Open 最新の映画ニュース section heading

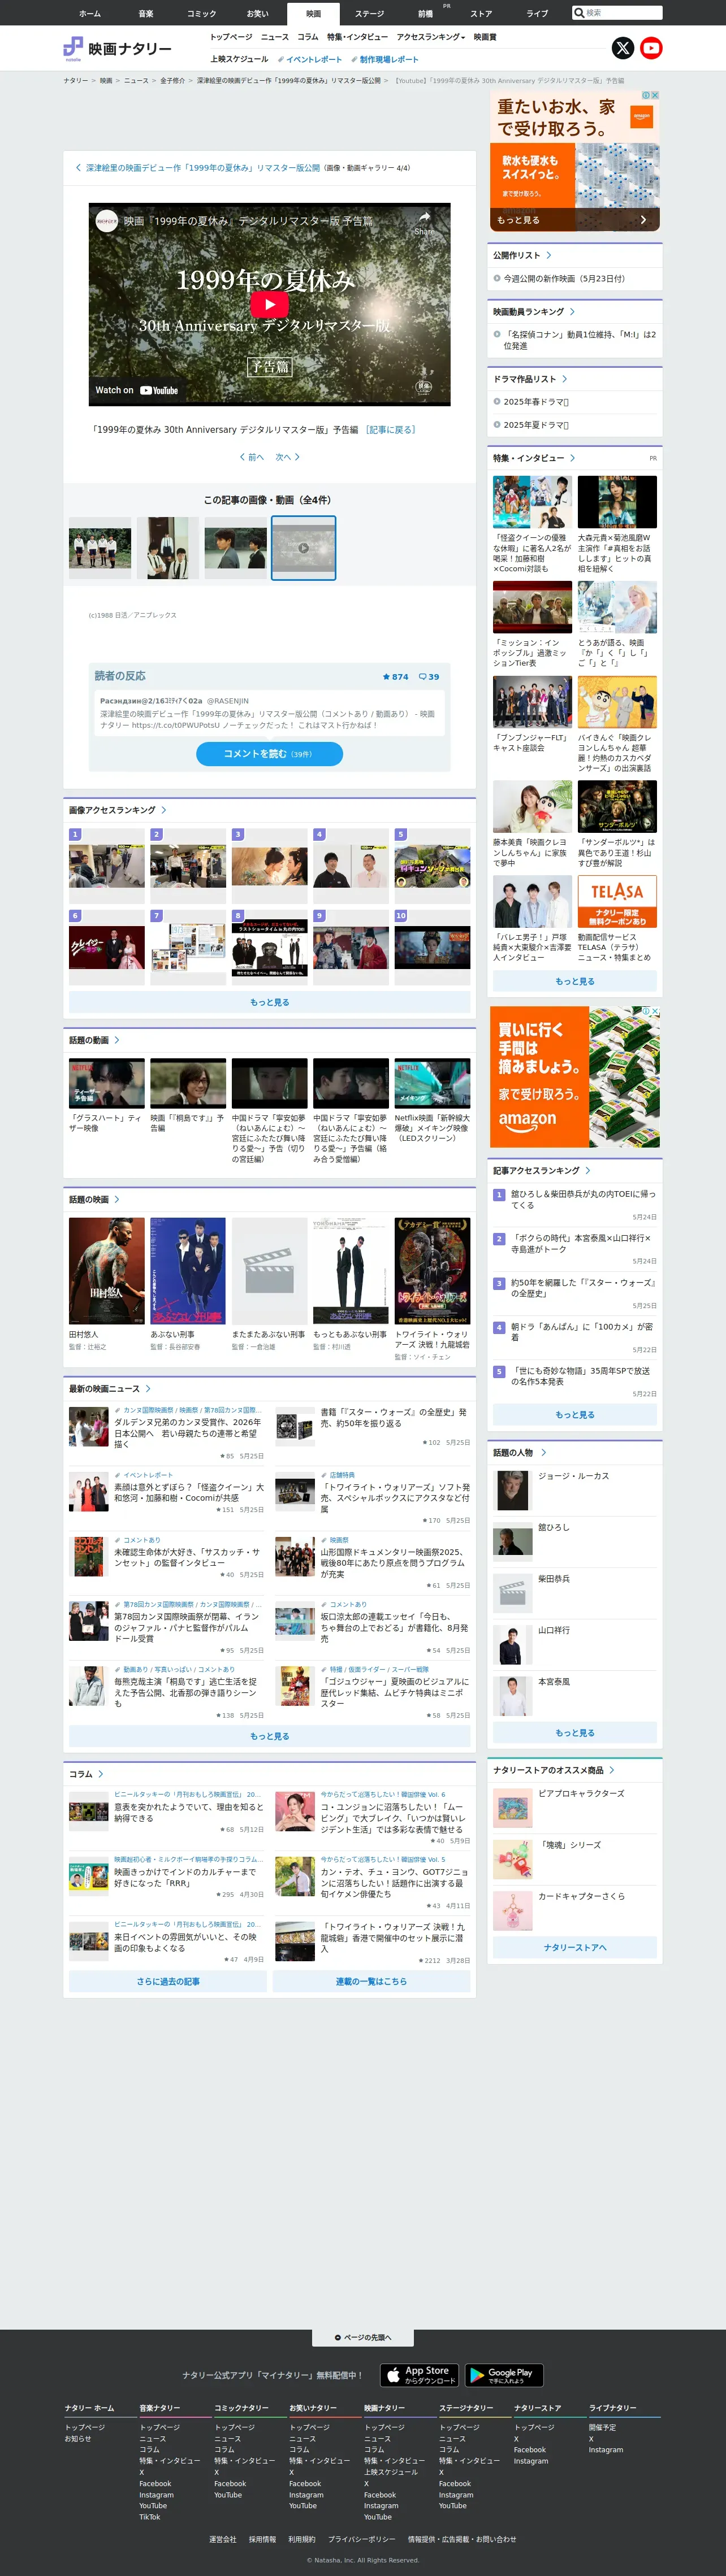pyautogui.click(x=109, y=1389)
